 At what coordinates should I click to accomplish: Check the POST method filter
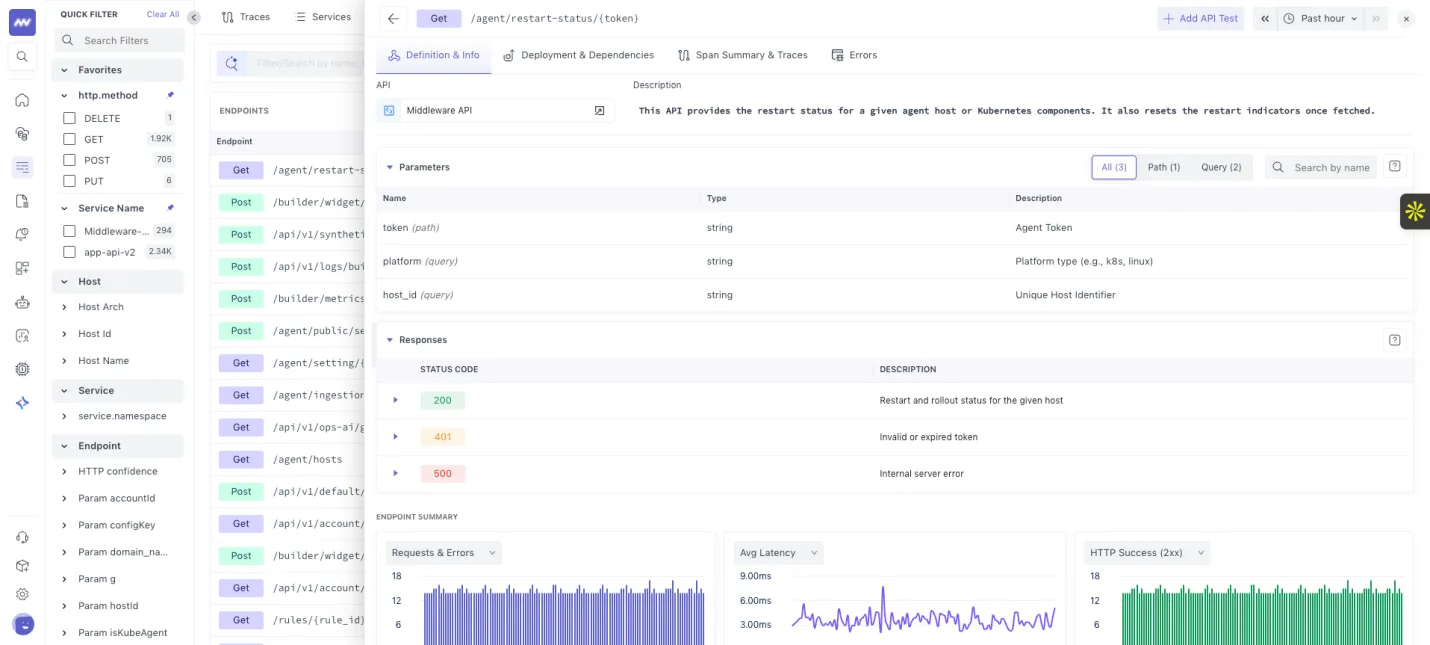point(69,160)
